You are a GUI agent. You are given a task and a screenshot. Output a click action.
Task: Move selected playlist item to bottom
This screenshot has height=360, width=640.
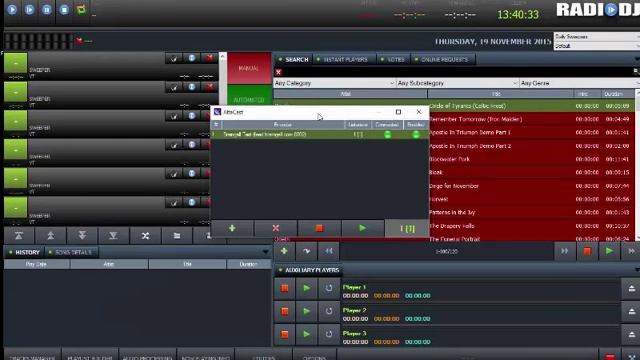[x=113, y=236]
